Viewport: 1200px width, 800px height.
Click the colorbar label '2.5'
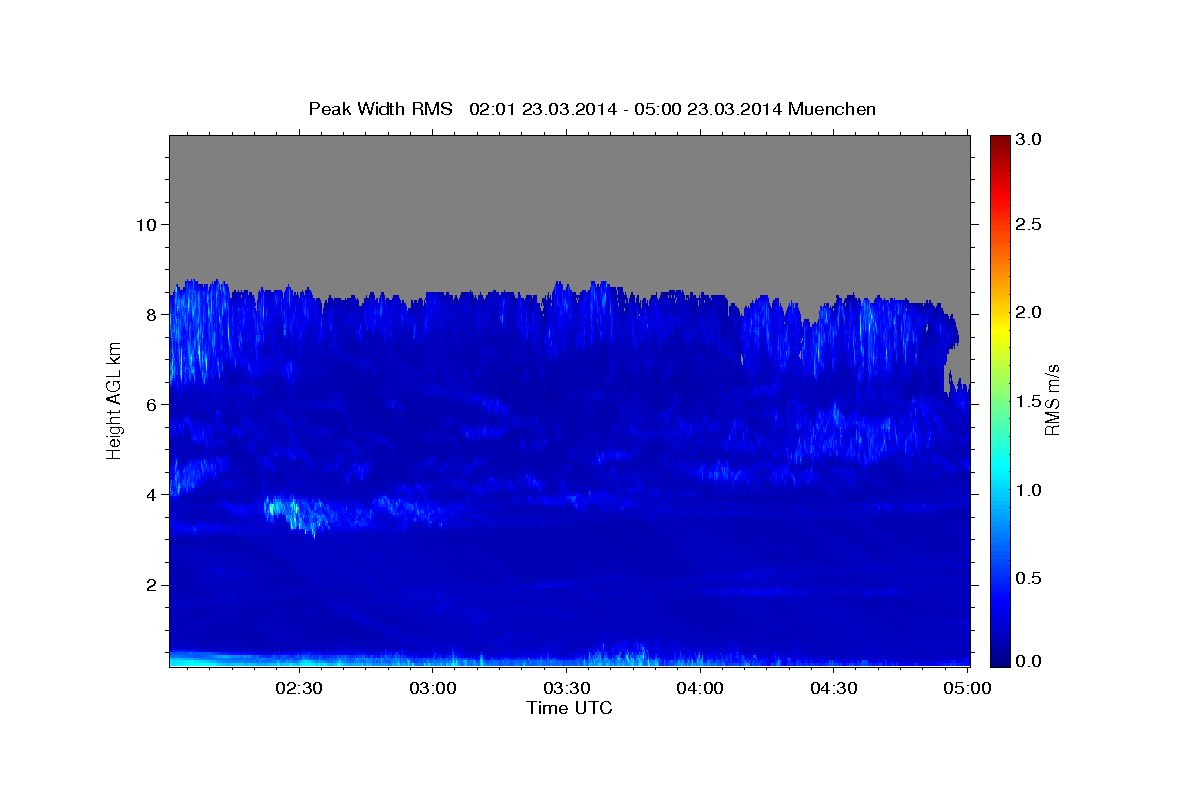point(1030,225)
